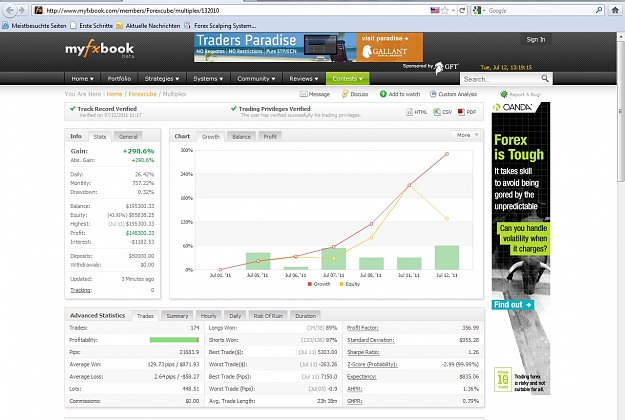
Task: Click the Find out button in OANDA ad
Action: tap(512, 305)
